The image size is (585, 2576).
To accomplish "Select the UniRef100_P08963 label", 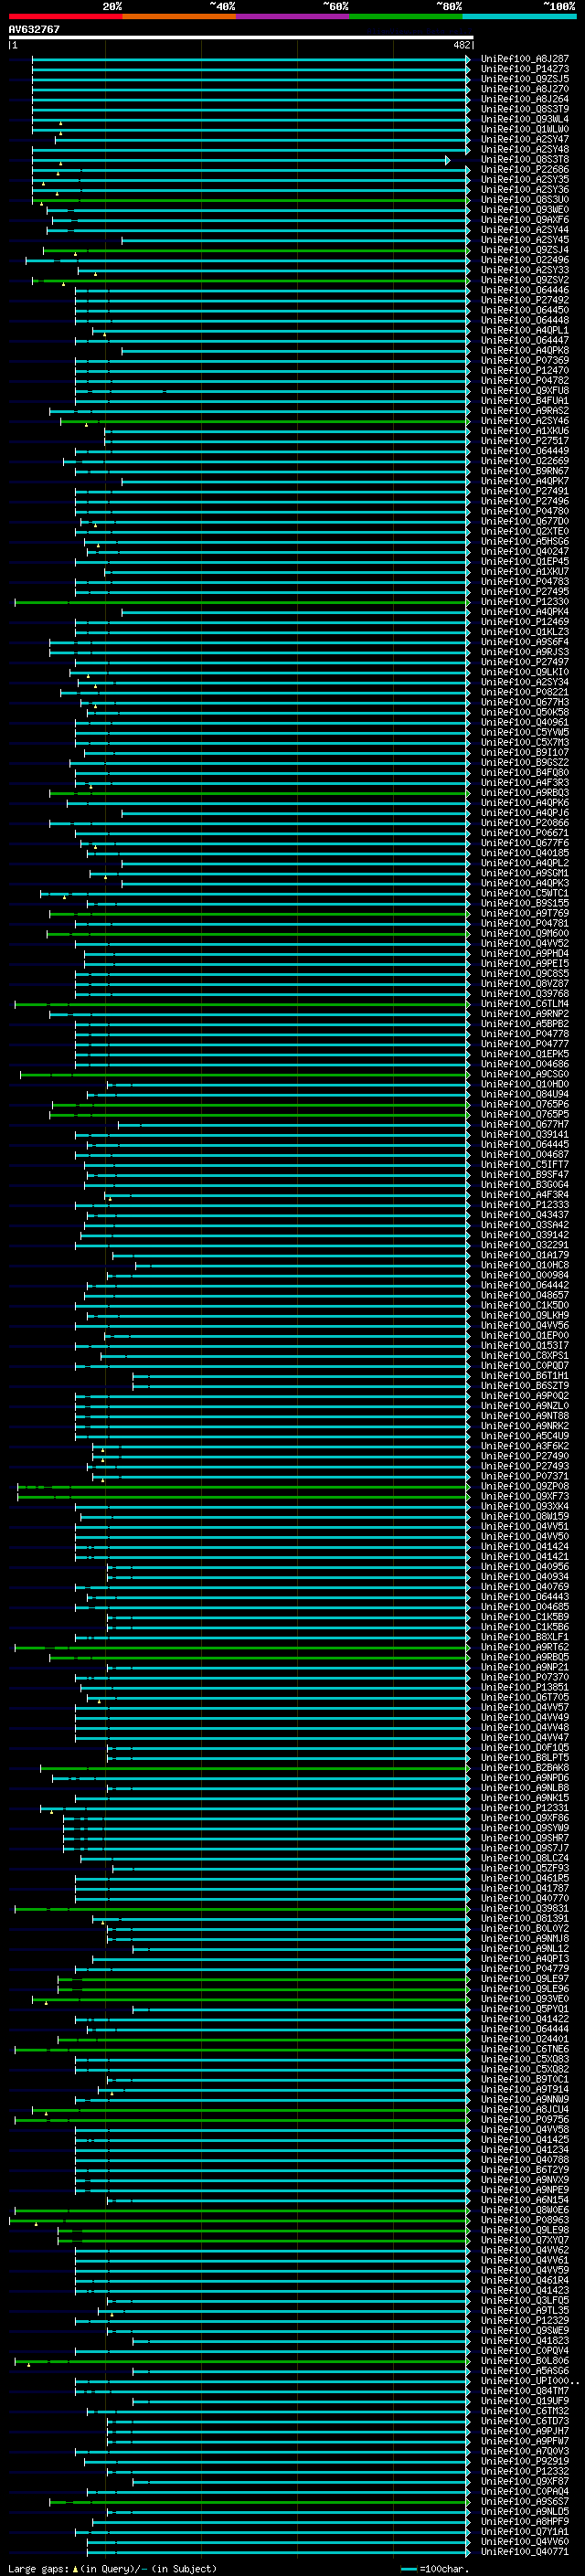I will (x=525, y=2220).
